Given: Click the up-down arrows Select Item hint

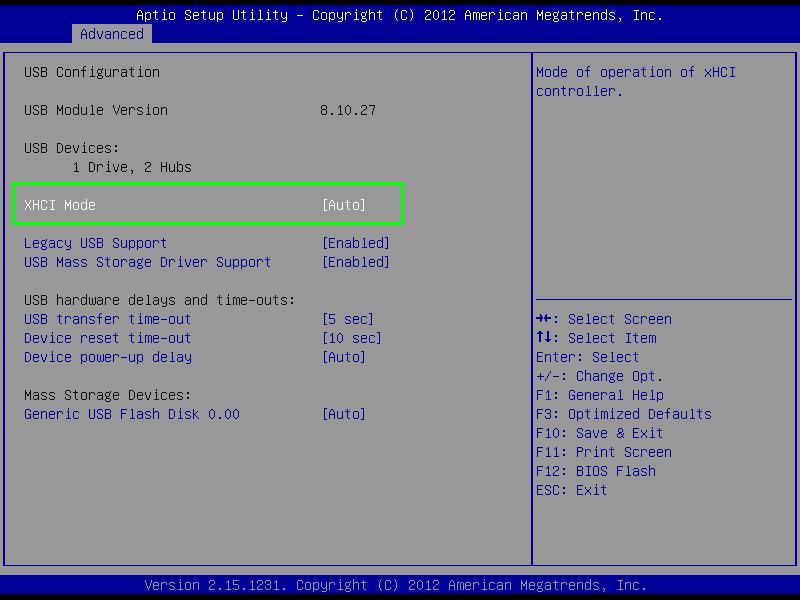Looking at the screenshot, I should click(x=596, y=338).
